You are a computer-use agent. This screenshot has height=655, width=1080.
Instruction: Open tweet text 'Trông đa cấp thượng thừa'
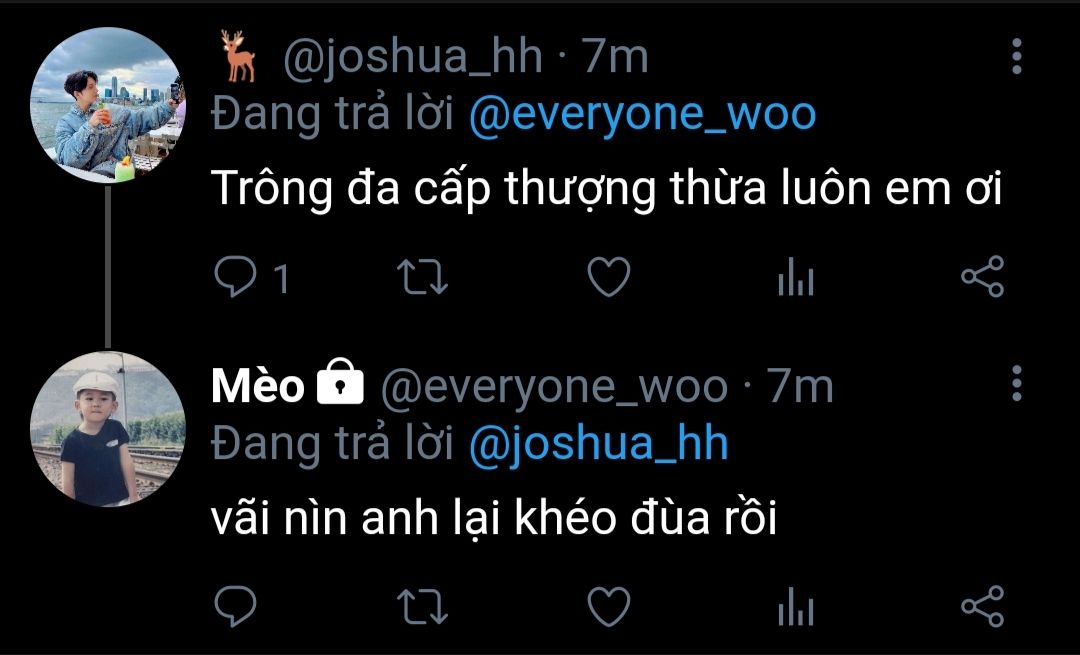(488, 188)
